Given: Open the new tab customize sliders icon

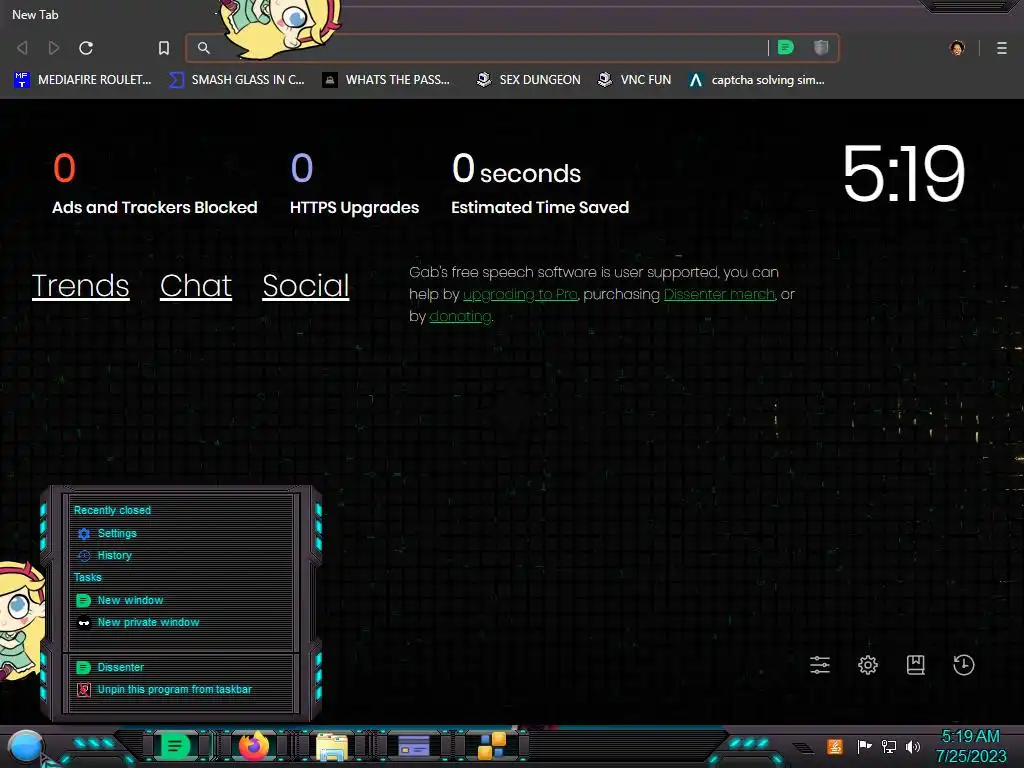Looking at the screenshot, I should click(x=820, y=665).
